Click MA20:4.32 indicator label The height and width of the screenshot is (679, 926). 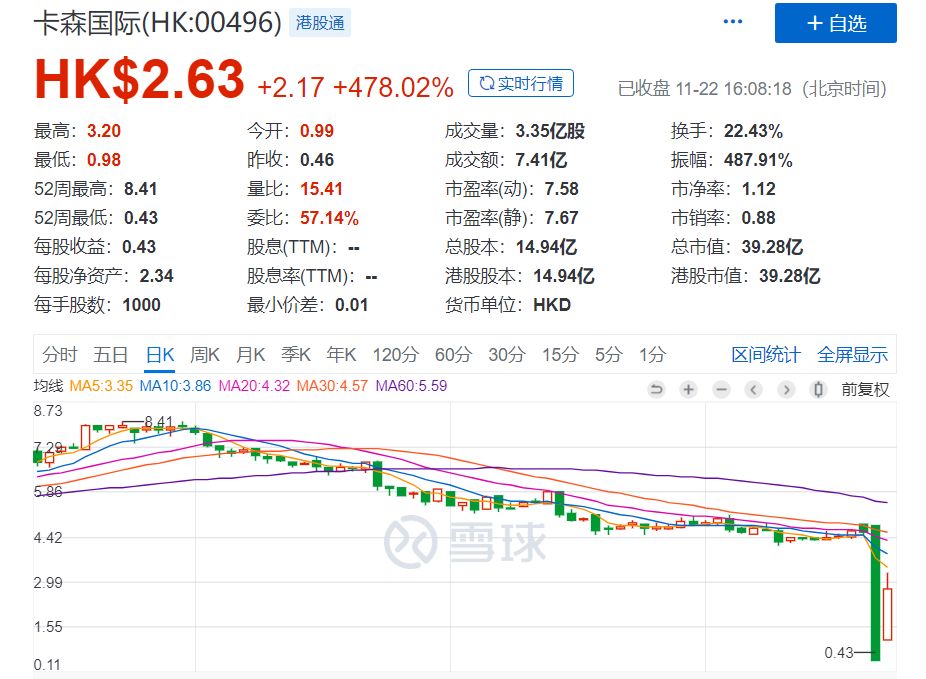(x=254, y=386)
